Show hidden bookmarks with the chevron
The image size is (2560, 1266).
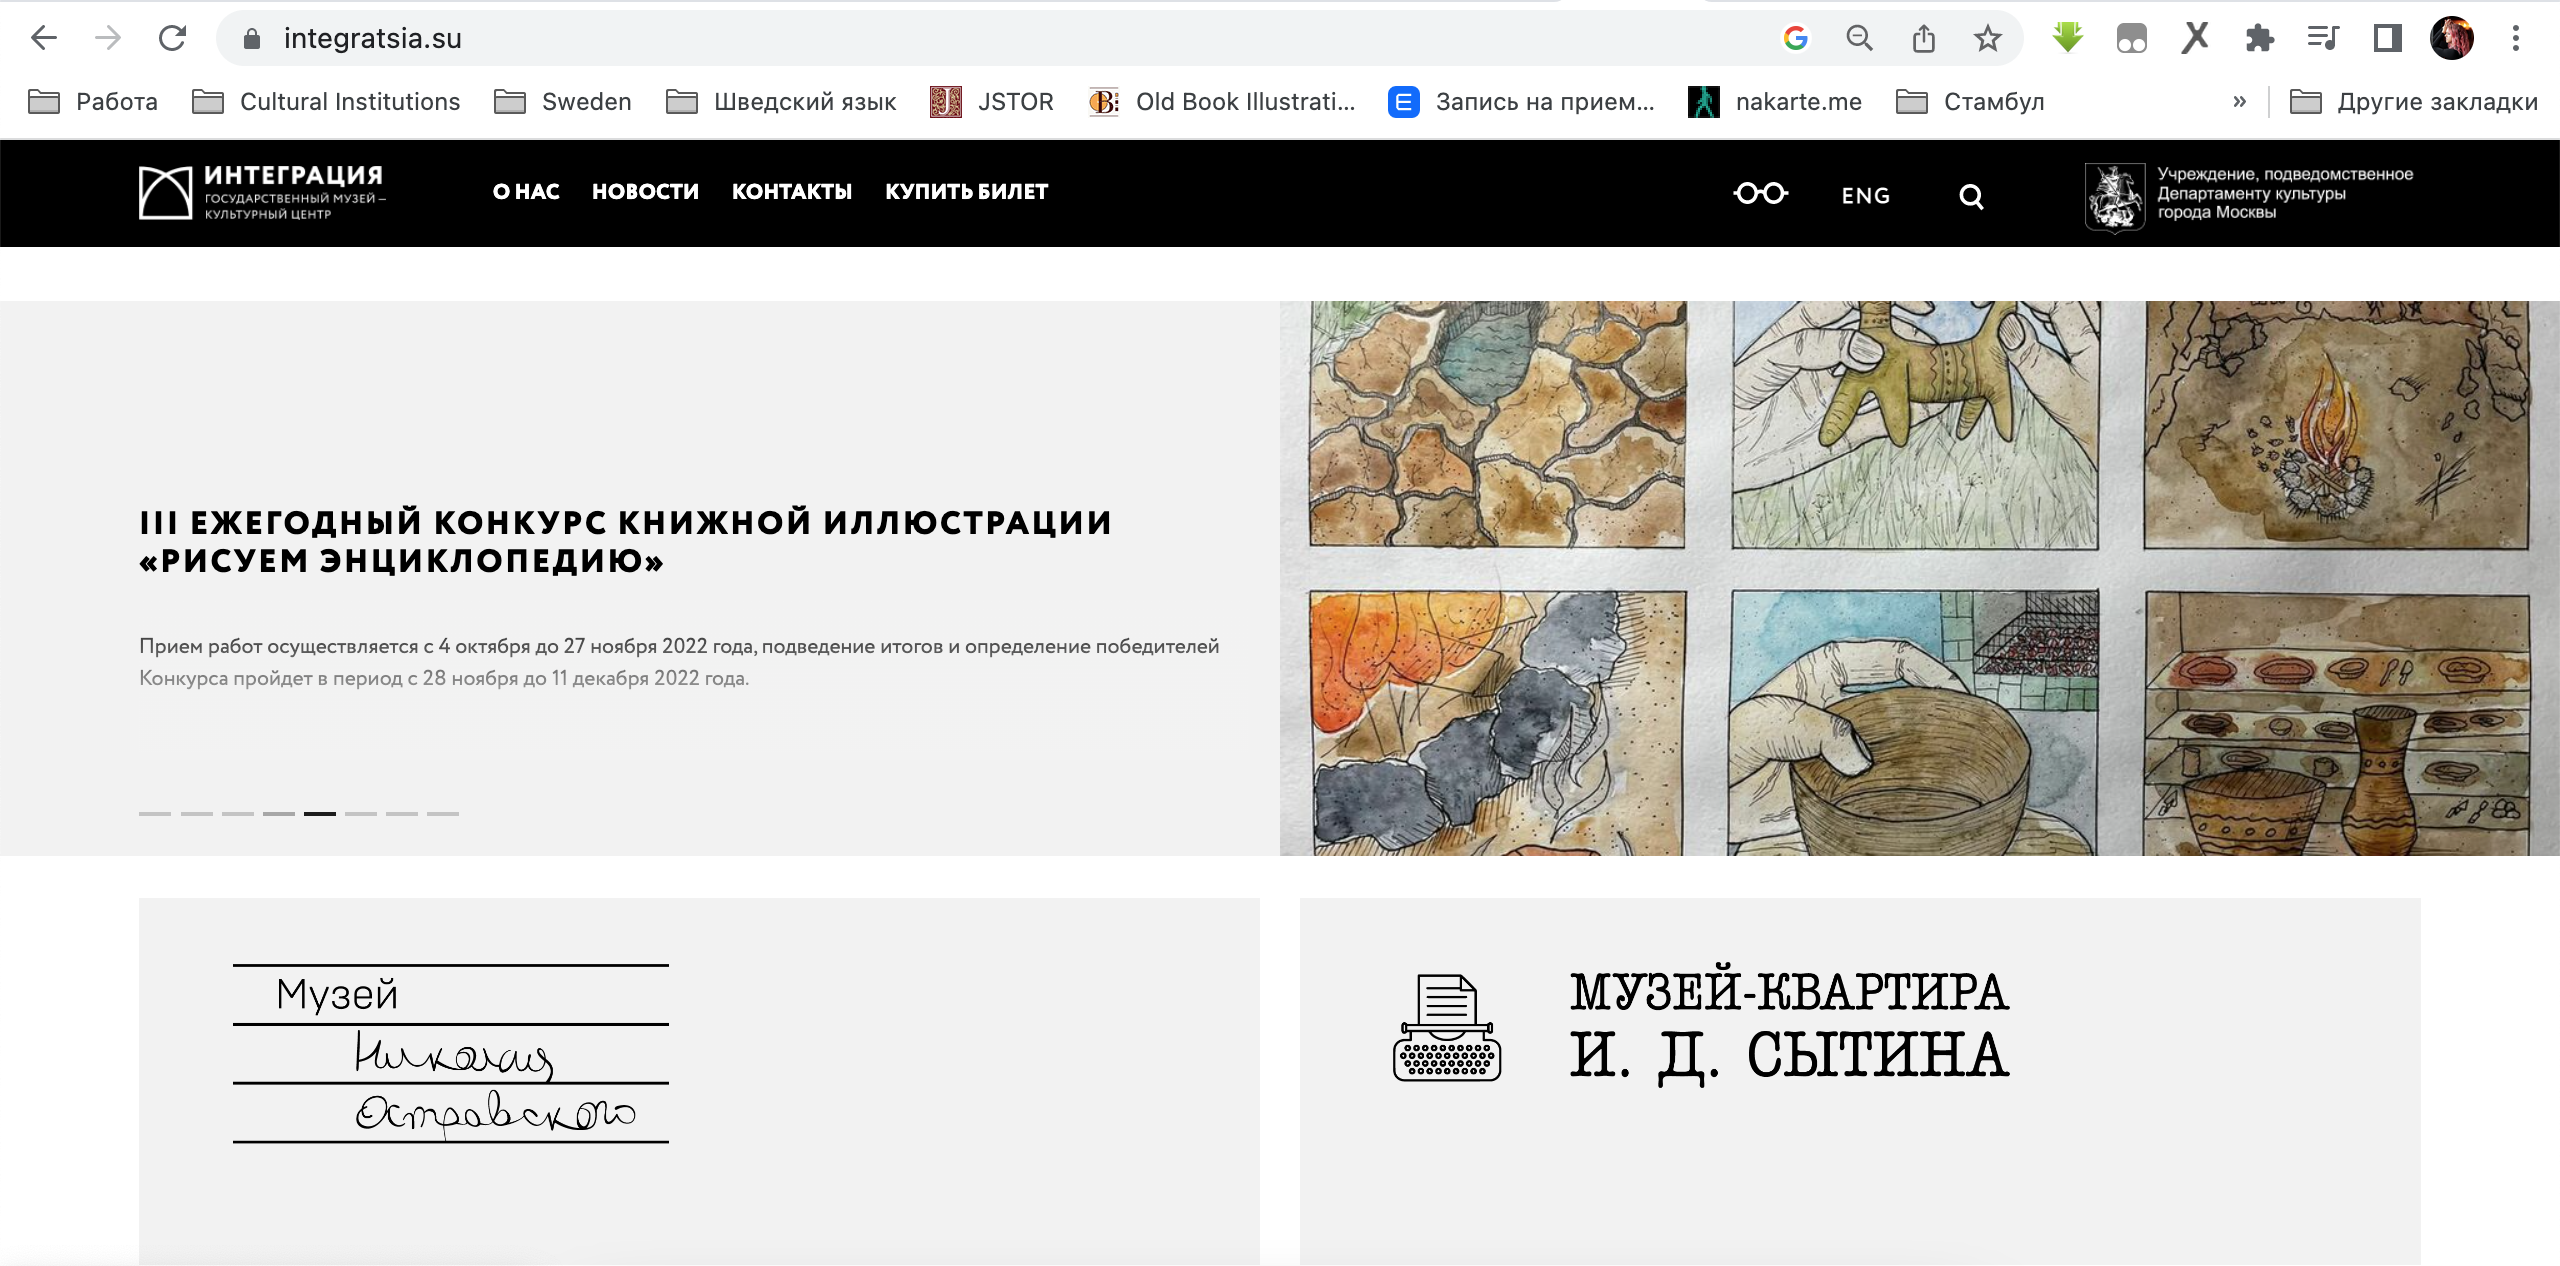(x=2239, y=101)
